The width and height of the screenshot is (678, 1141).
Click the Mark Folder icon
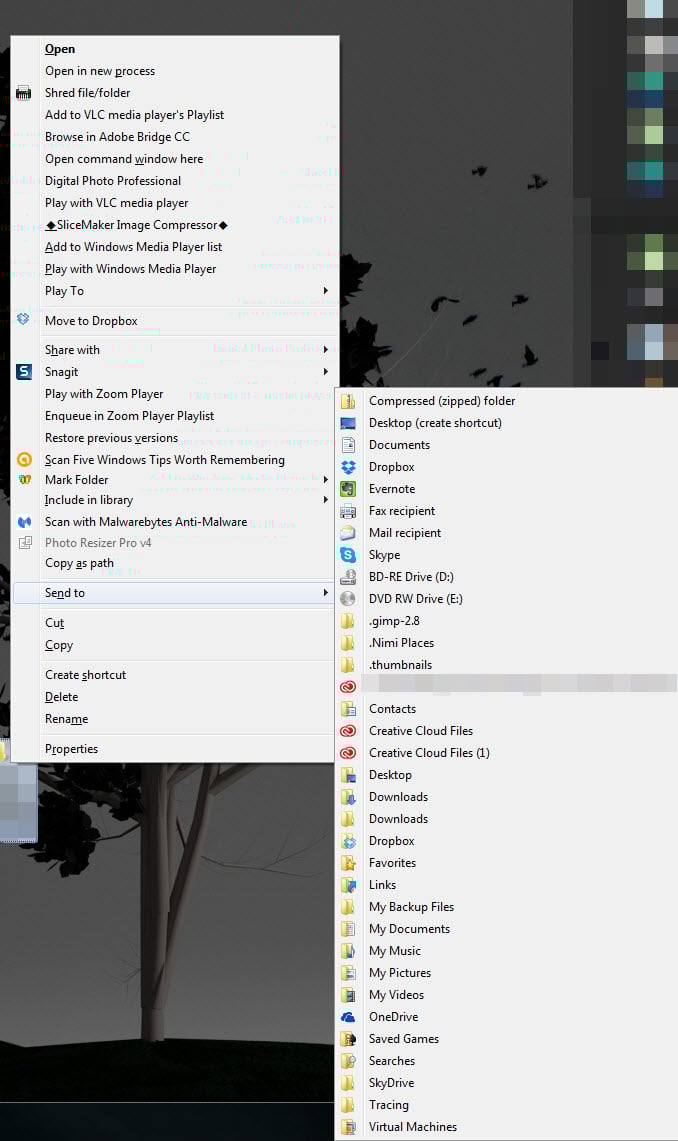pyautogui.click(x=24, y=480)
